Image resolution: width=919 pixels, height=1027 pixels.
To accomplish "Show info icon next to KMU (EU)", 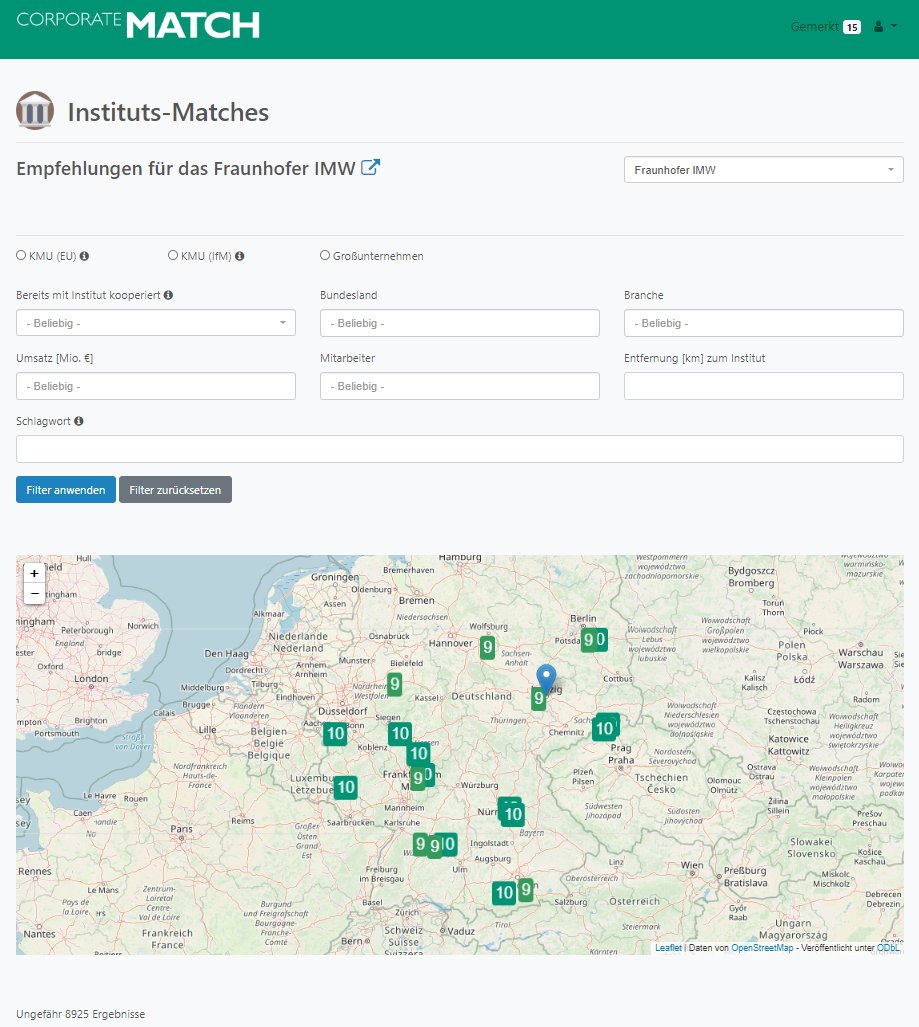I will click(84, 256).
